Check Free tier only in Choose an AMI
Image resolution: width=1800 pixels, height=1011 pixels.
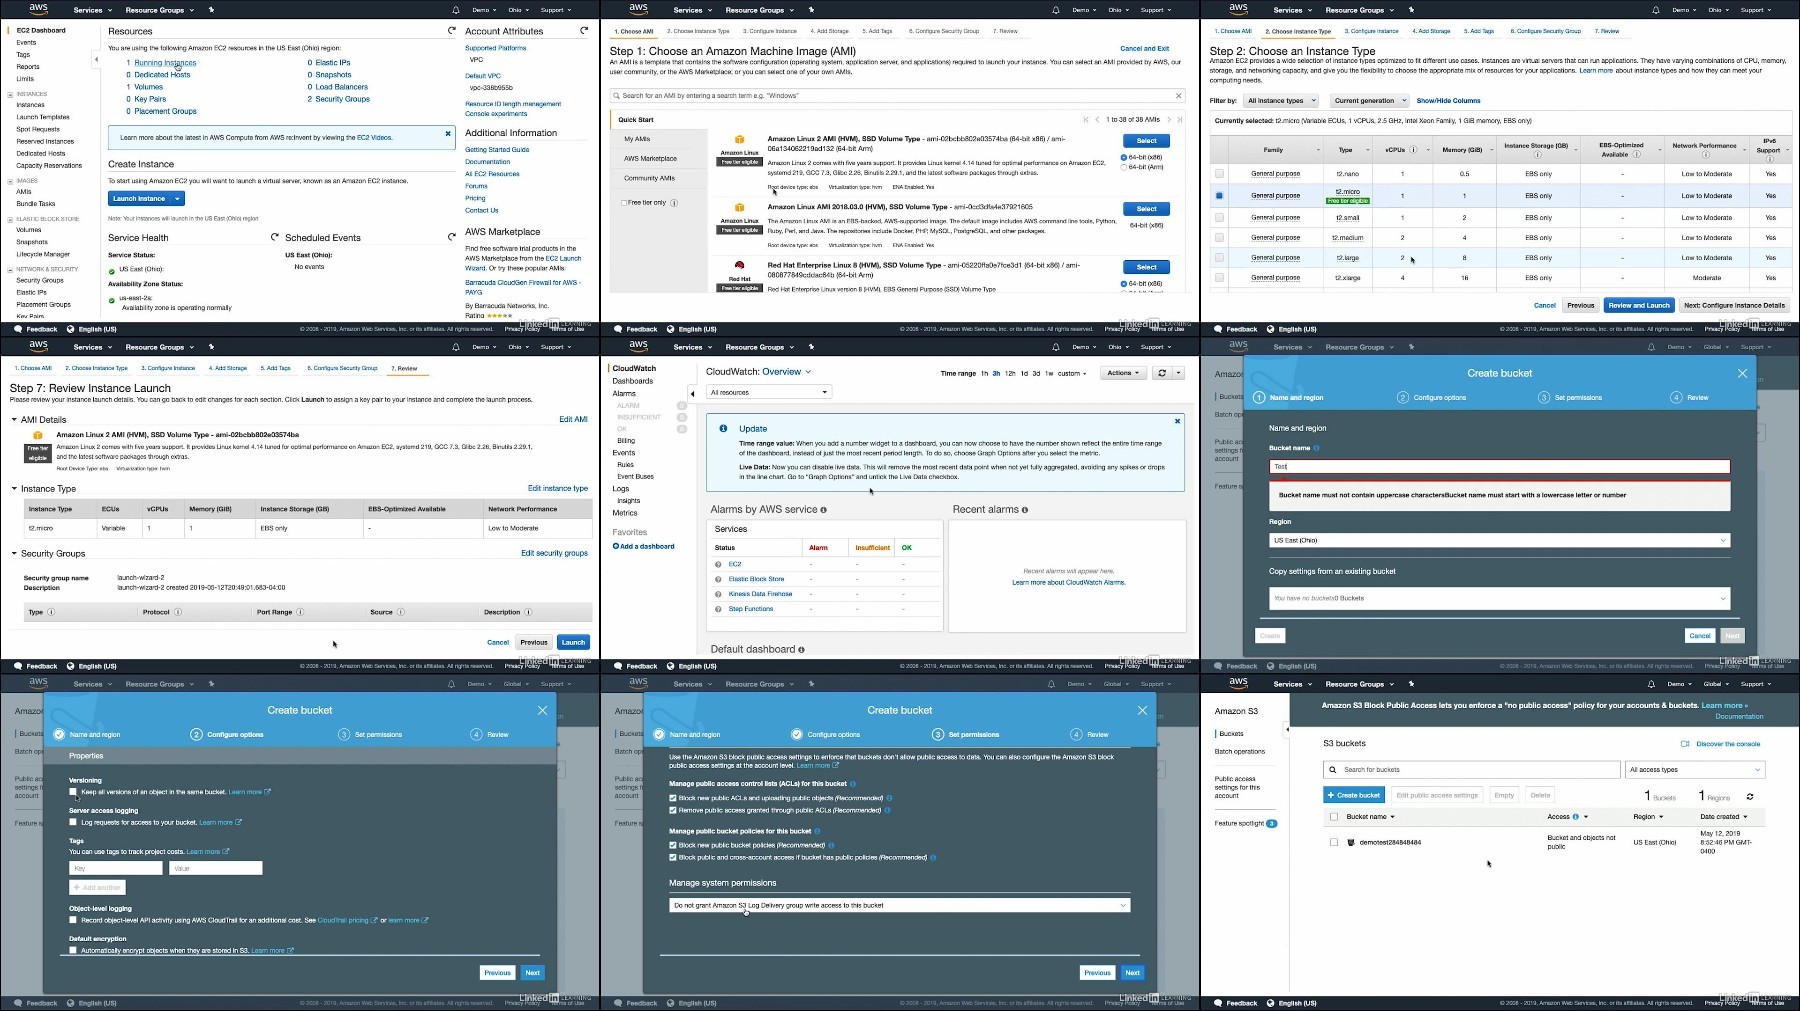coord(624,203)
